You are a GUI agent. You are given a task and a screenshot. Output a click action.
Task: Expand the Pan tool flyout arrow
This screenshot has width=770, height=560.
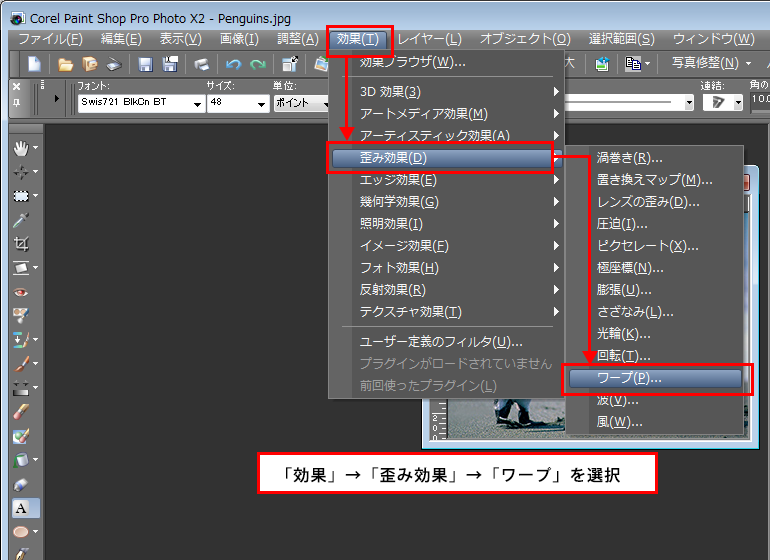coord(35,148)
